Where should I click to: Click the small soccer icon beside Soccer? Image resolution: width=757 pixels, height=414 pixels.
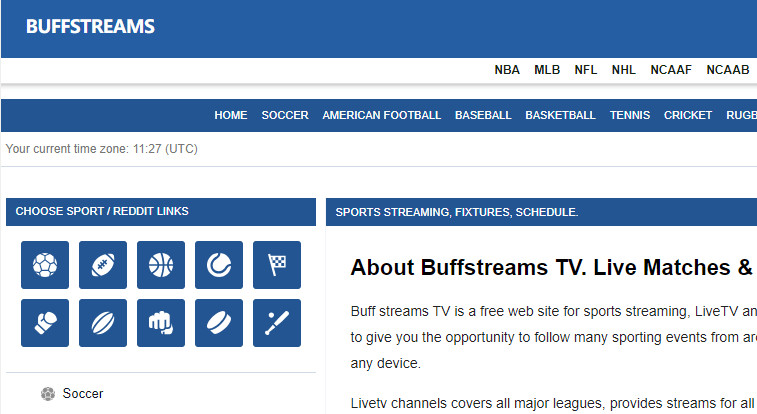(48, 394)
